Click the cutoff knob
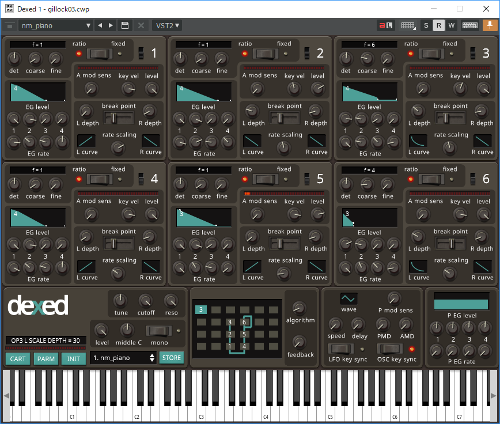Image resolution: width=500 pixels, height=424 pixels. pos(146,301)
